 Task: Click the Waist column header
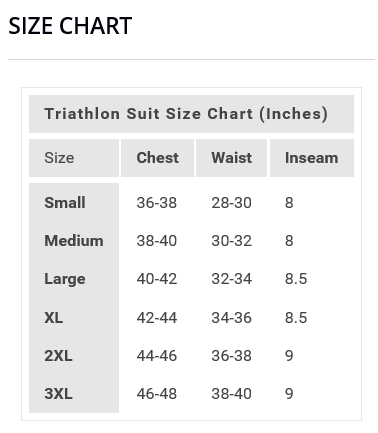pyautogui.click(x=232, y=158)
